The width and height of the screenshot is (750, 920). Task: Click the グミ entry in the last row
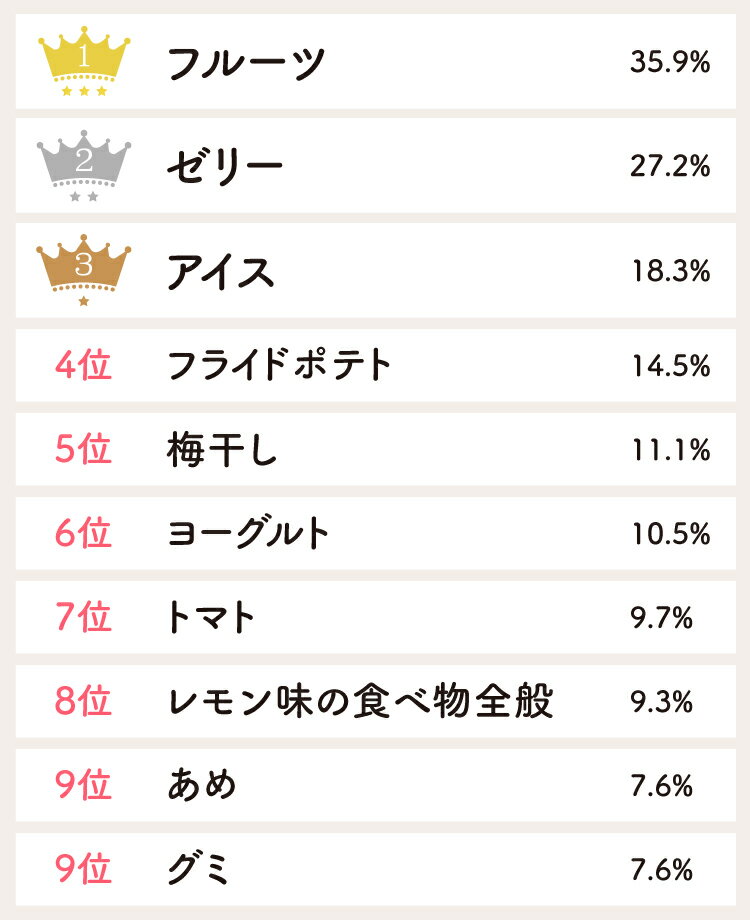tap(199, 870)
